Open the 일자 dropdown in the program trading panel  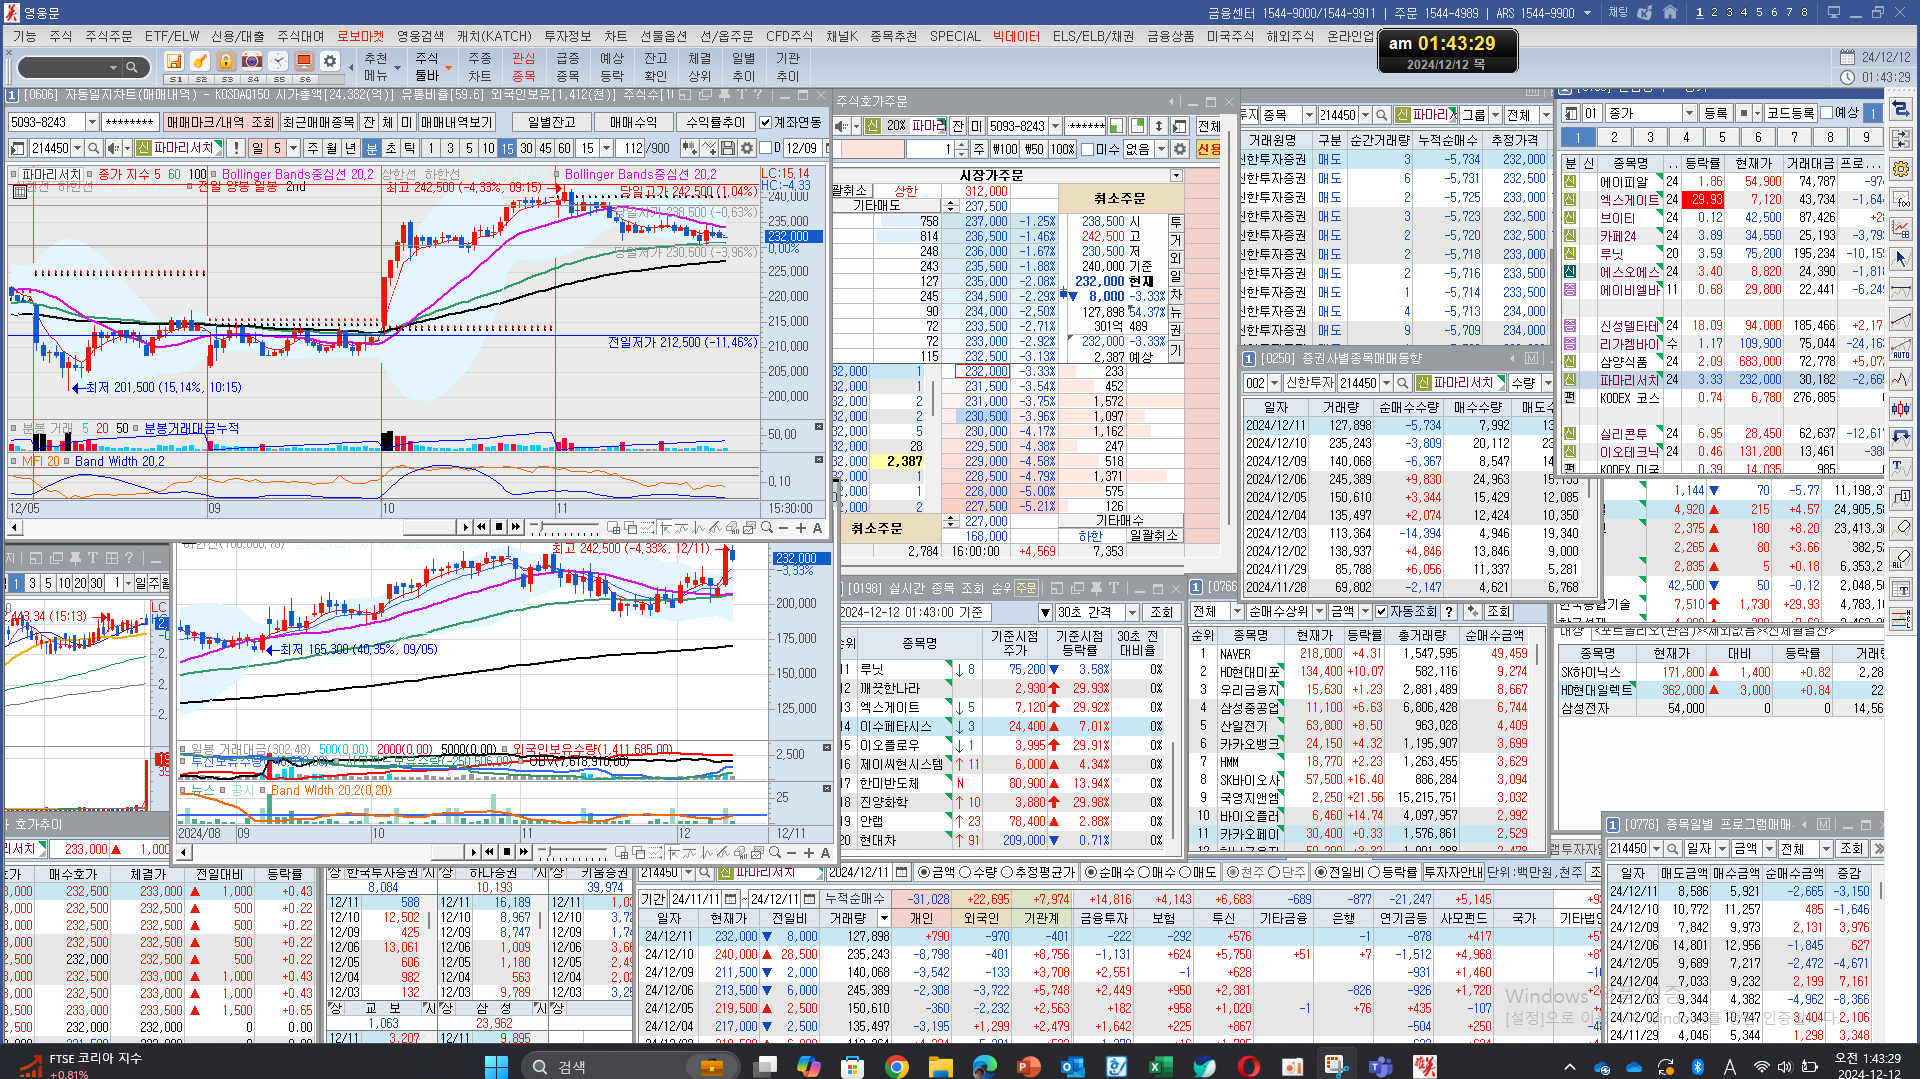(x=1722, y=849)
